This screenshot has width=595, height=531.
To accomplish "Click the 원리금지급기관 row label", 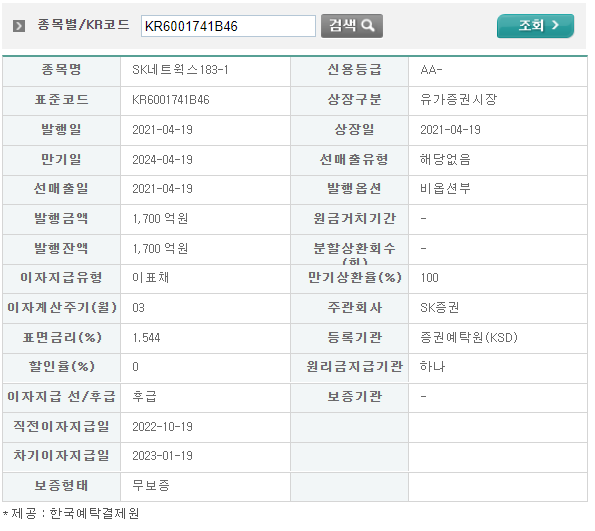I will [x=354, y=367].
